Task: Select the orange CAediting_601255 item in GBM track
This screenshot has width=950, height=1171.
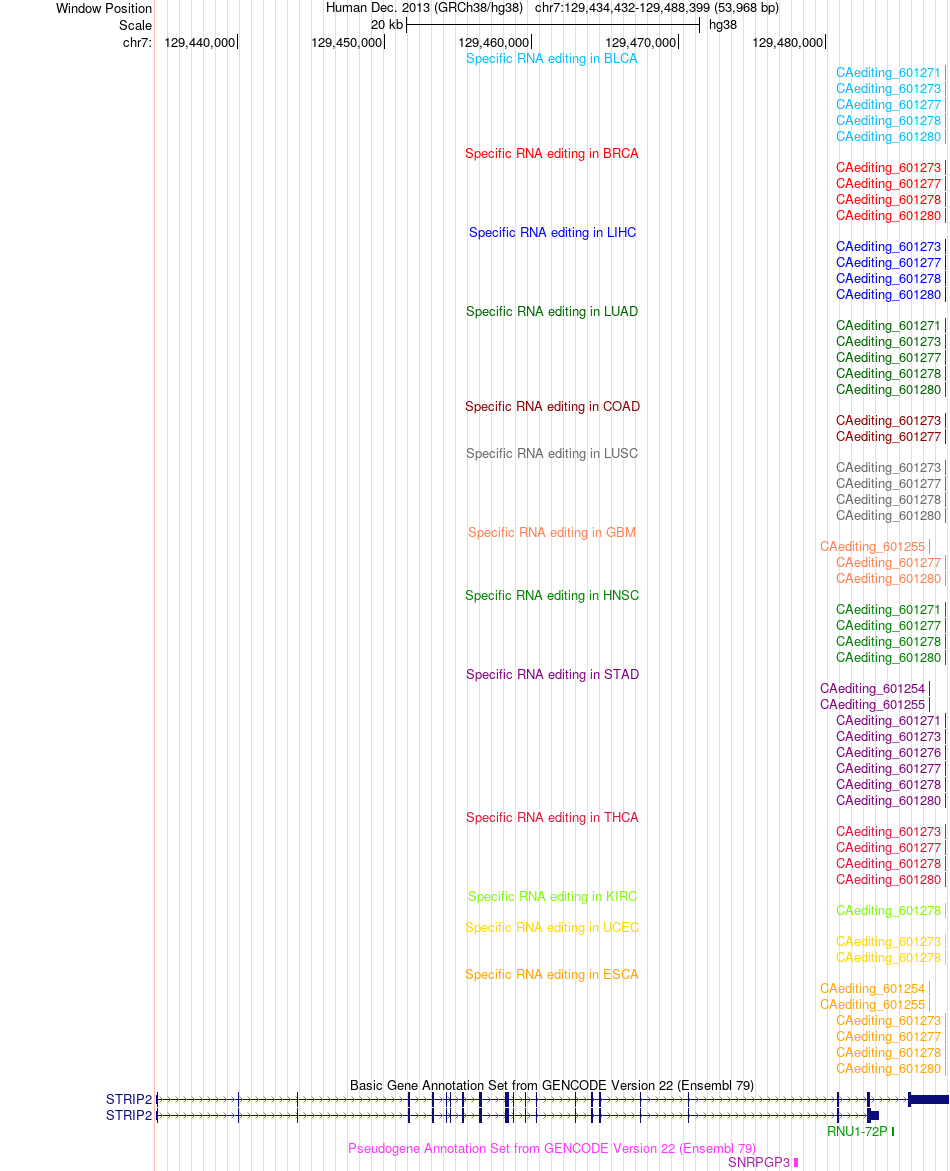Action: [872, 547]
